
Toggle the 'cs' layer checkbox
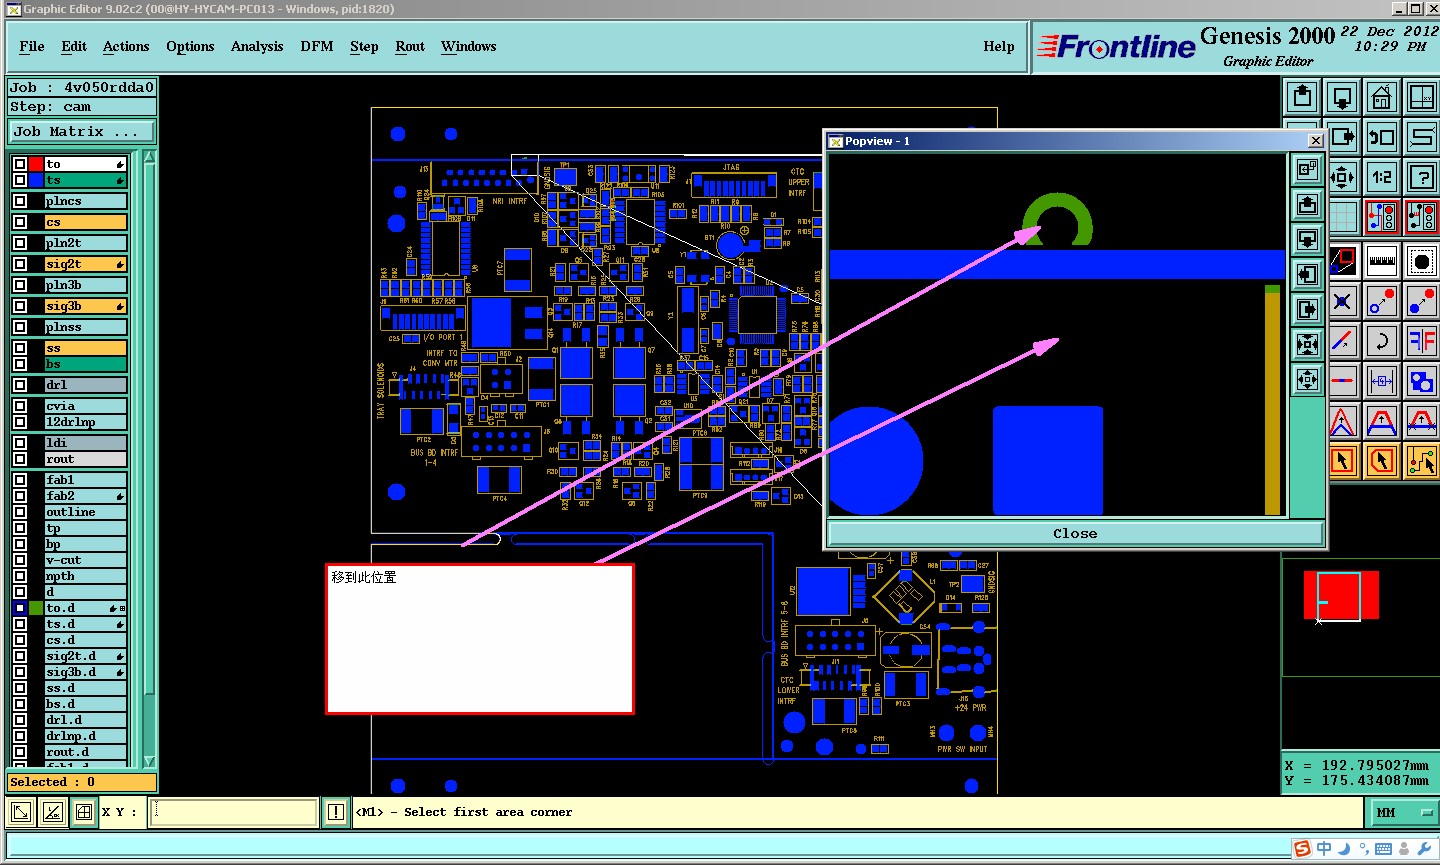click(20, 222)
